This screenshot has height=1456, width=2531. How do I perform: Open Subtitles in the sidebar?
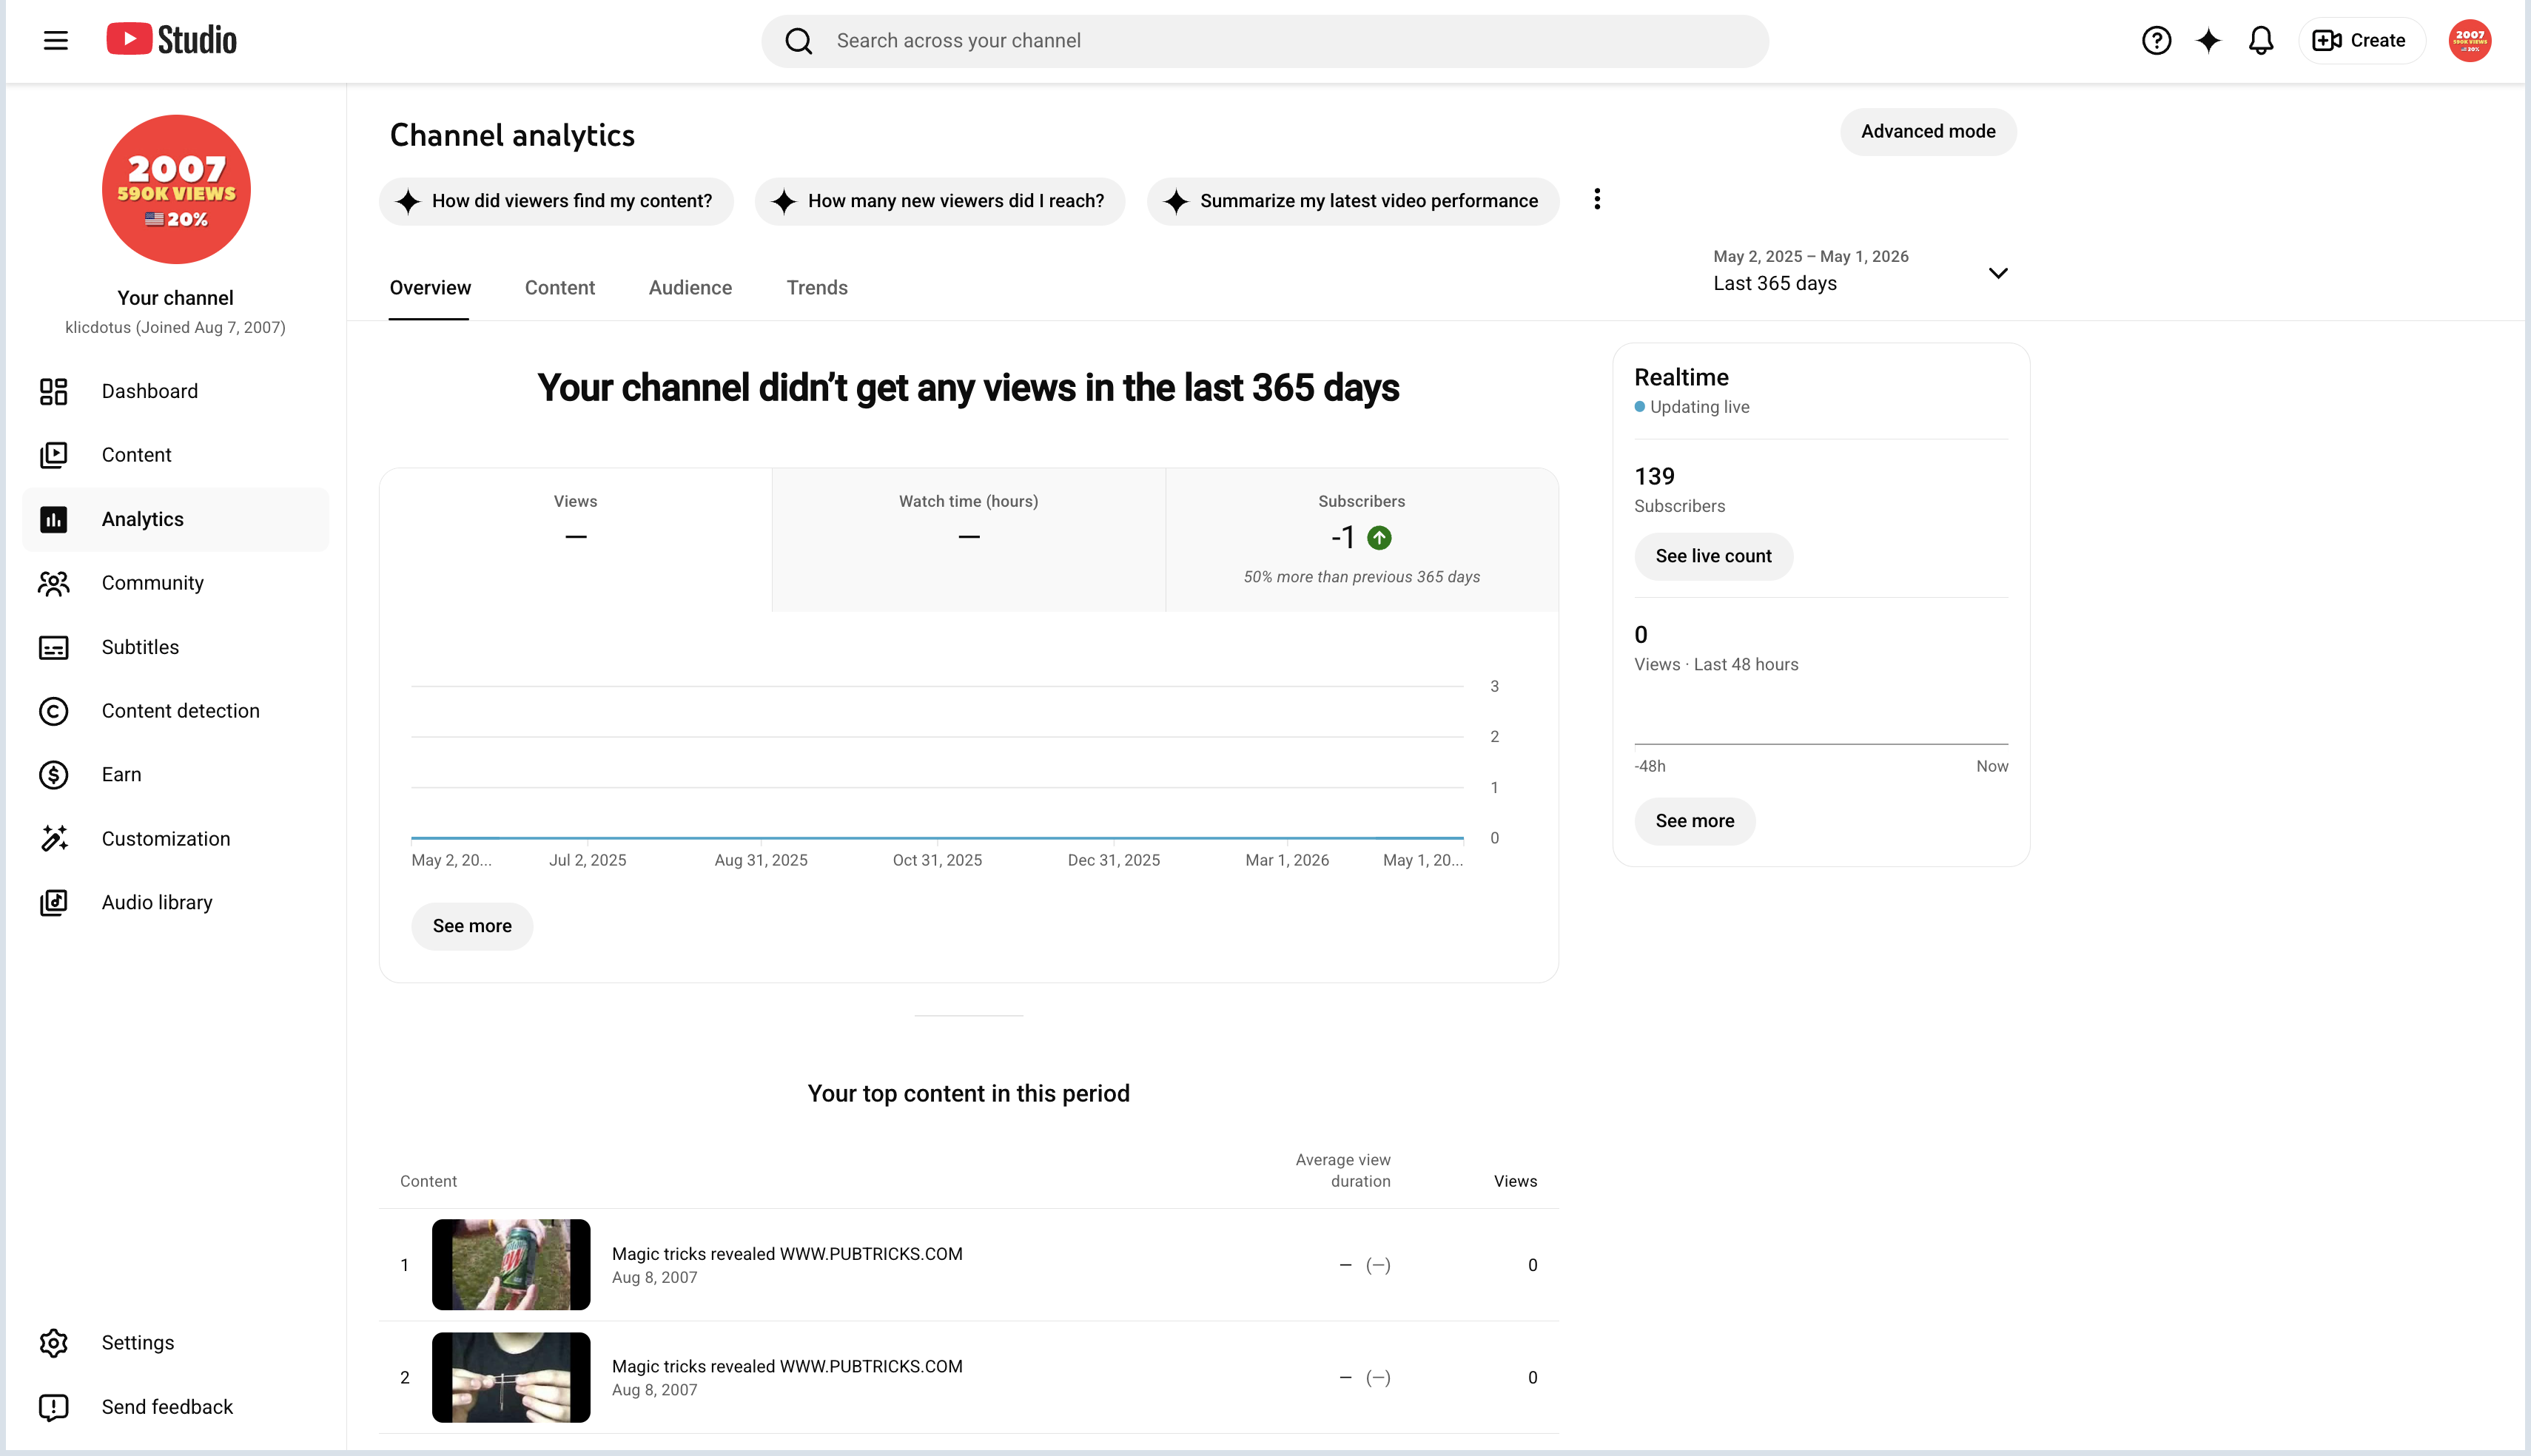coord(176,647)
